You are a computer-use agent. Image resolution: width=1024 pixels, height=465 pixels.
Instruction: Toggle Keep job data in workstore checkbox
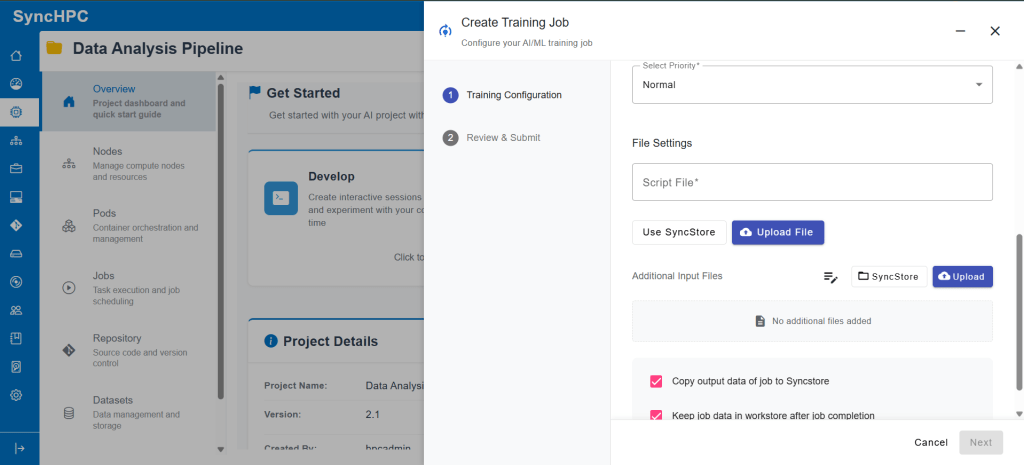pyautogui.click(x=656, y=415)
